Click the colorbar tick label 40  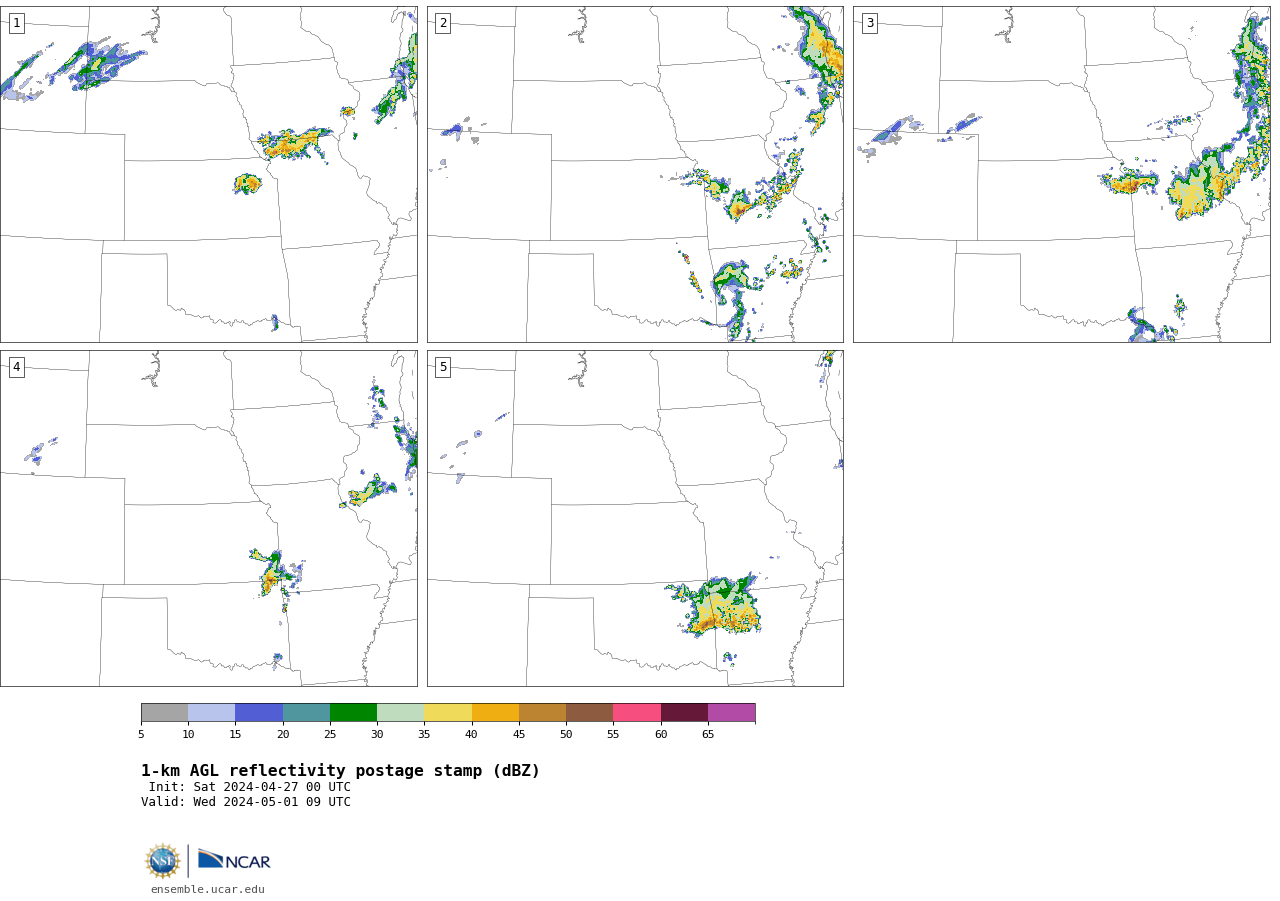click(x=471, y=735)
